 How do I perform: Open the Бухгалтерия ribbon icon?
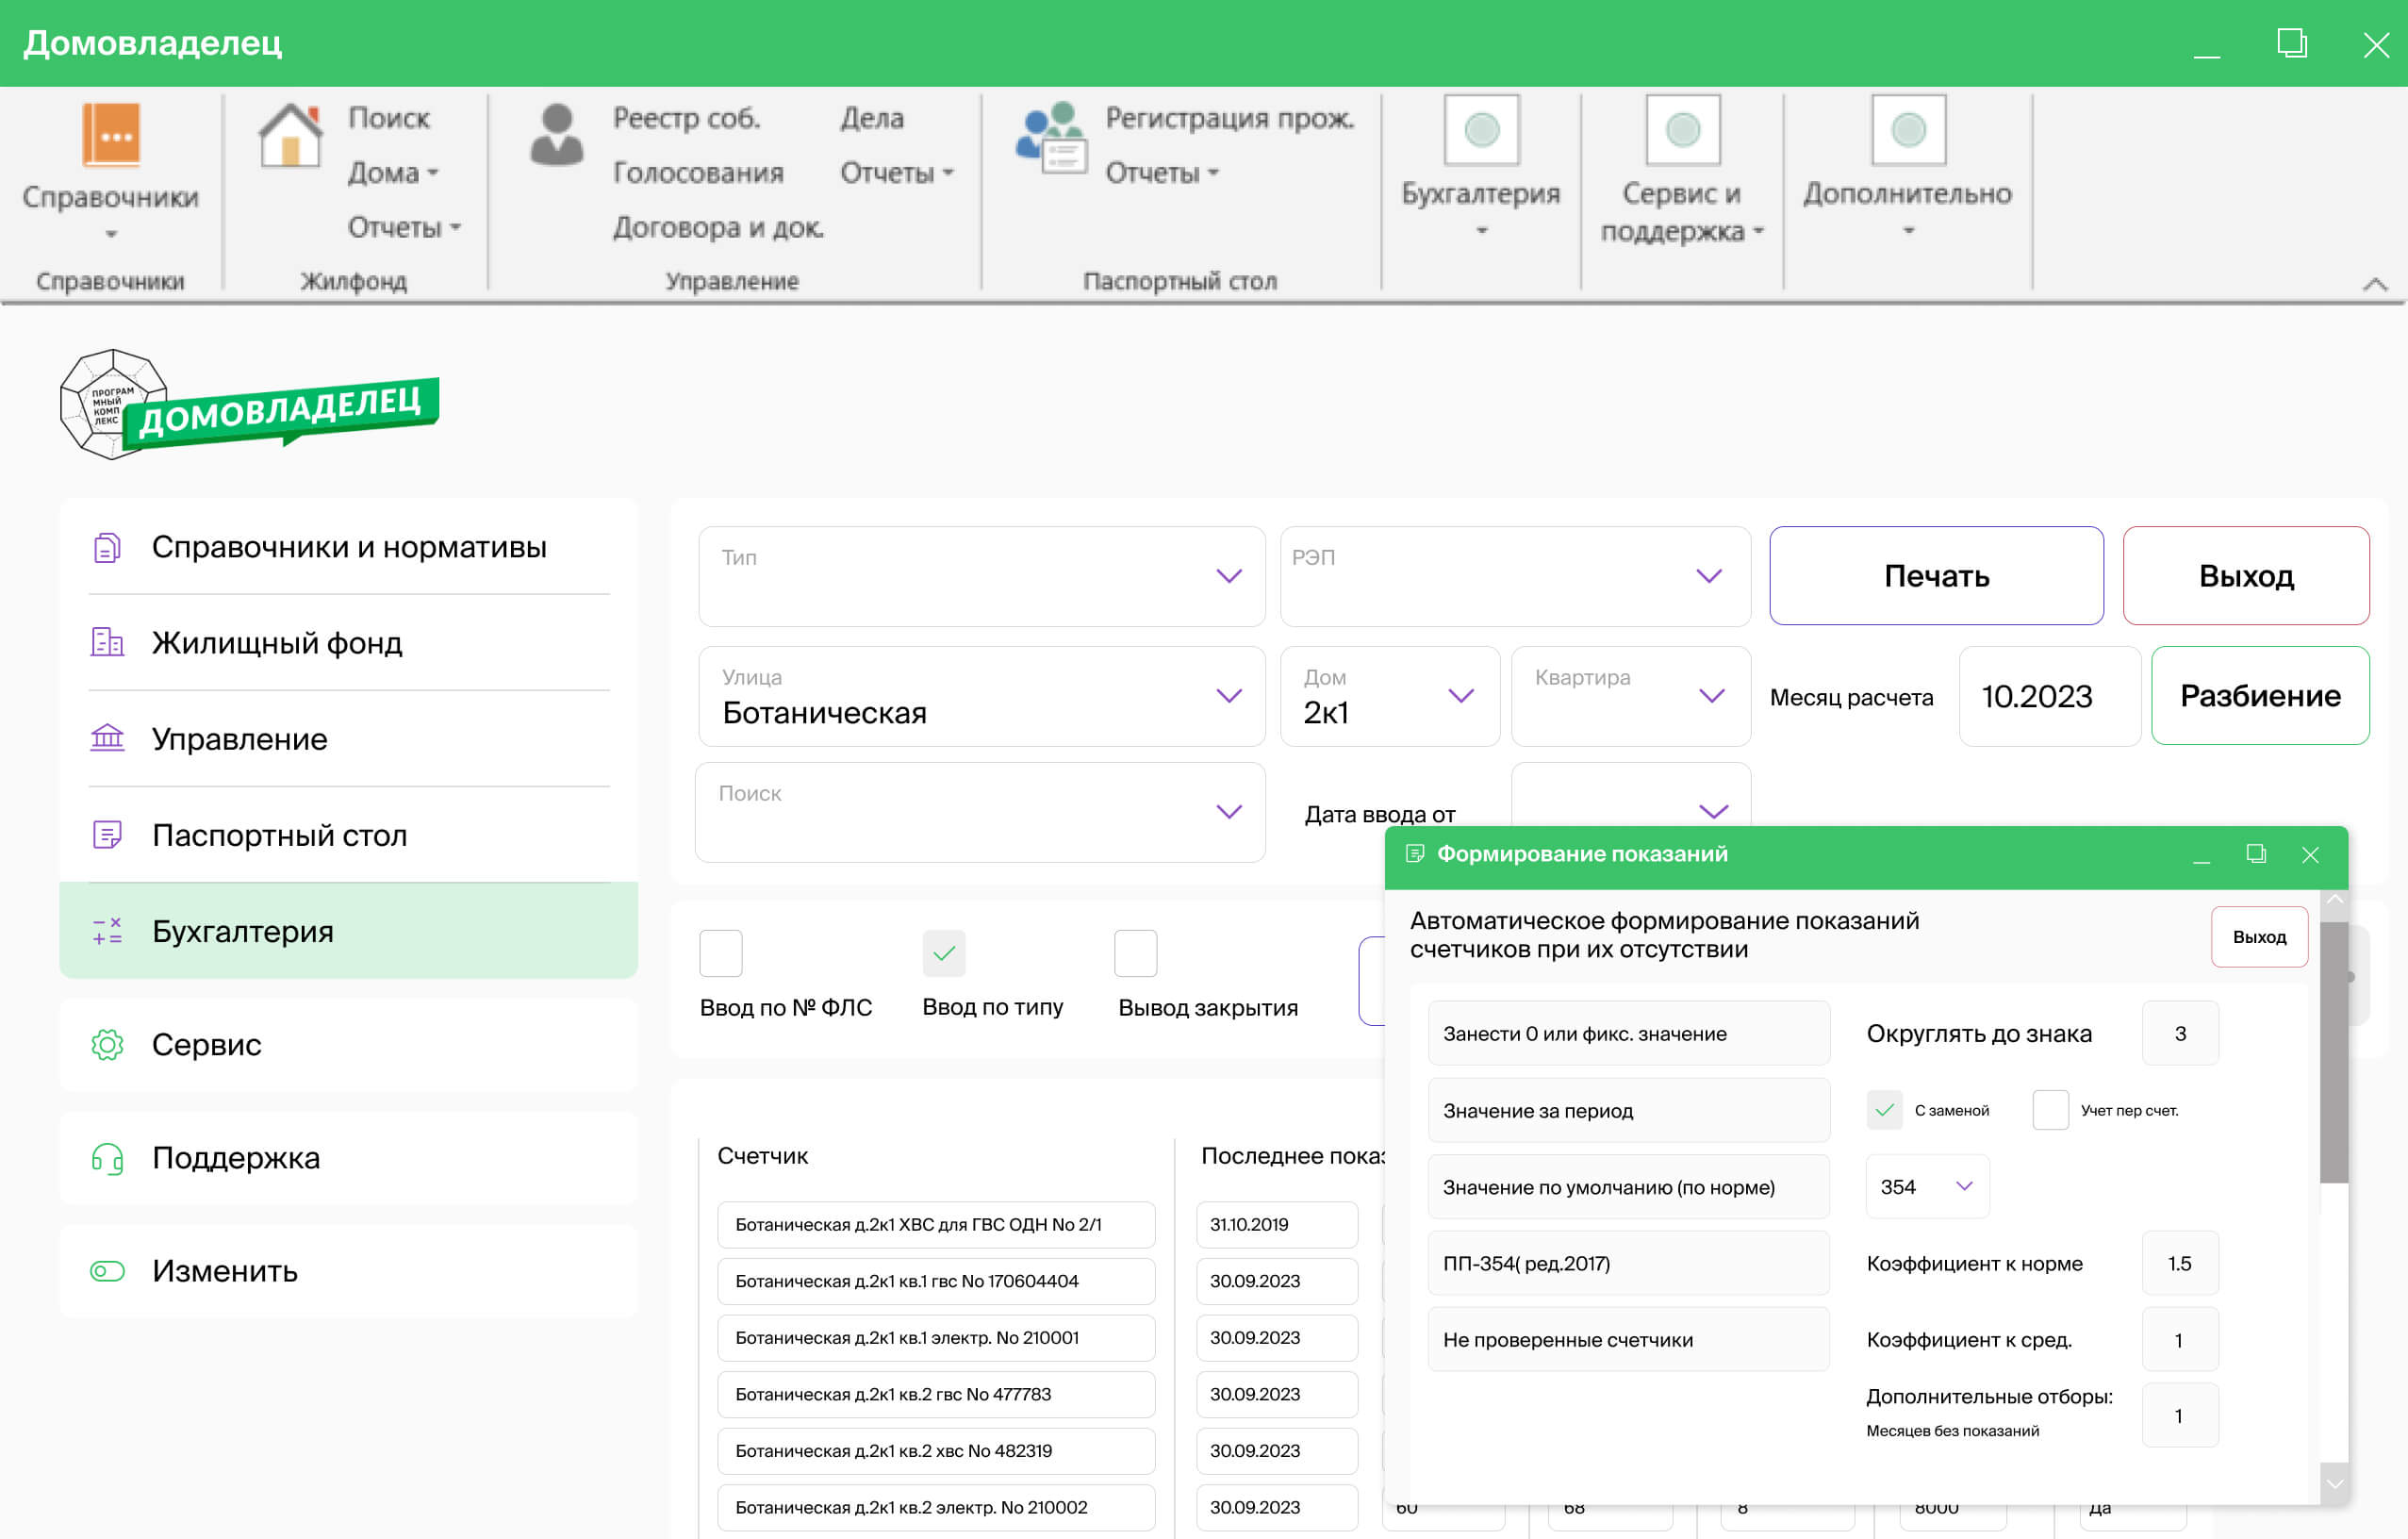pyautogui.click(x=1481, y=130)
